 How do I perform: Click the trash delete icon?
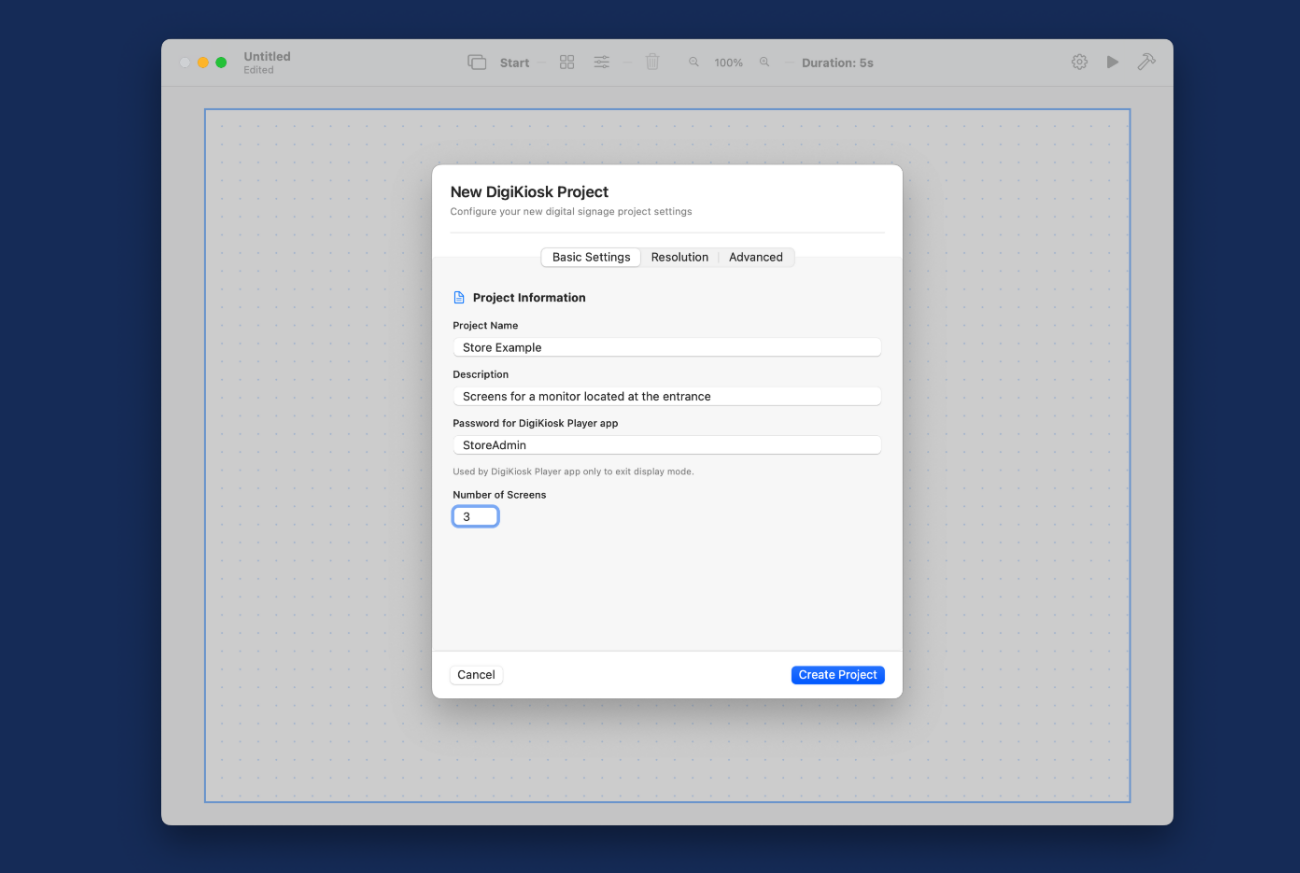[x=652, y=62]
